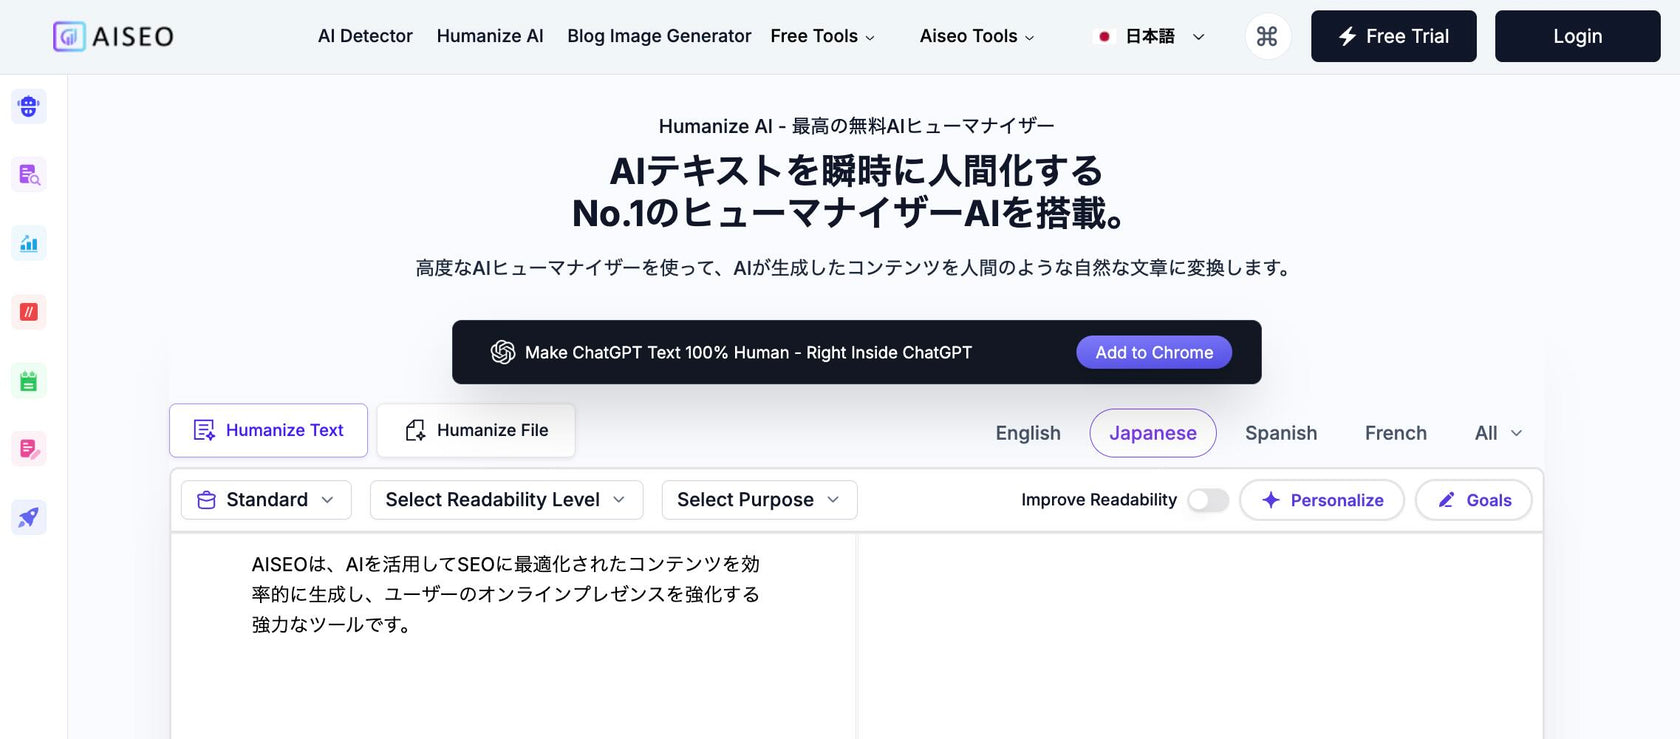The image size is (1680, 739).
Task: Open the red double-slash sidebar icon
Action: pyautogui.click(x=29, y=312)
